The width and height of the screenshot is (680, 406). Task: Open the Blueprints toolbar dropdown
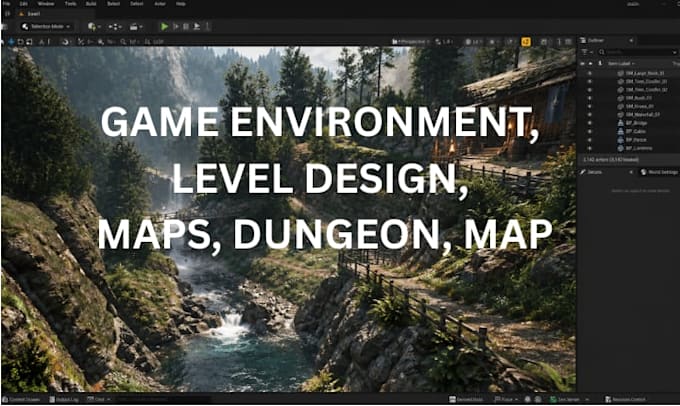115,27
